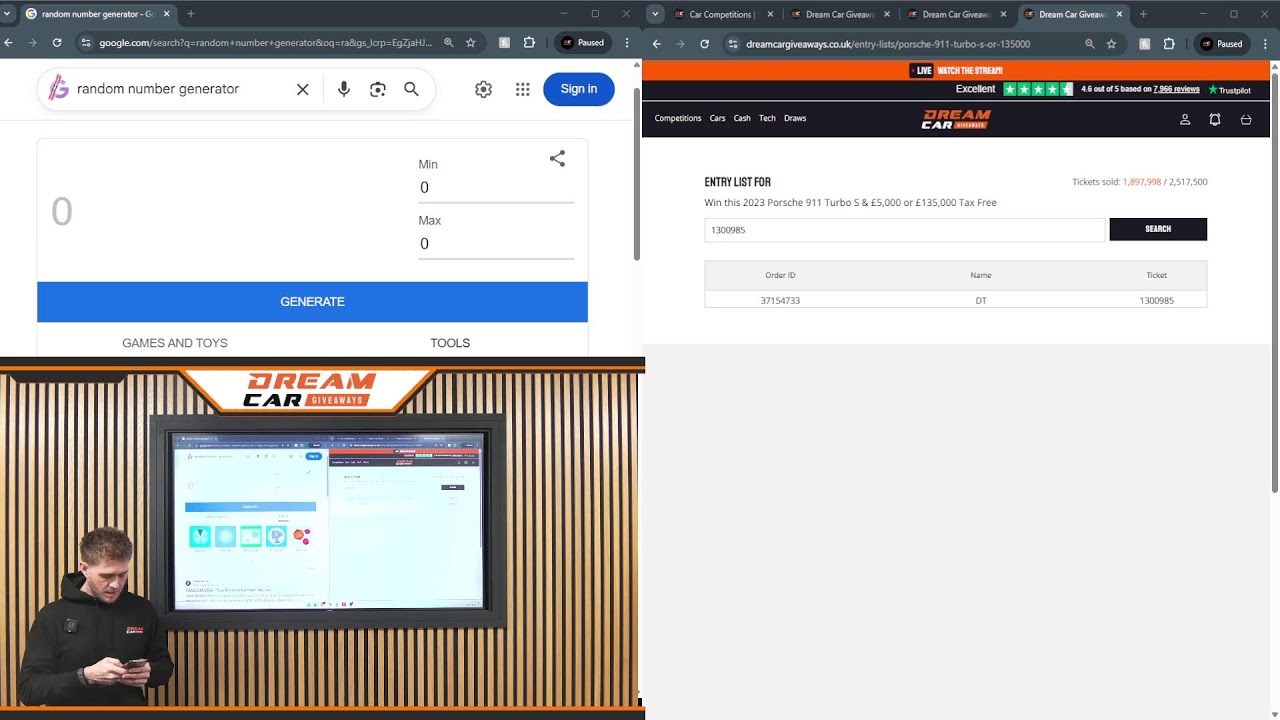Share the random number generator
This screenshot has height=720, width=1280.
tap(557, 158)
